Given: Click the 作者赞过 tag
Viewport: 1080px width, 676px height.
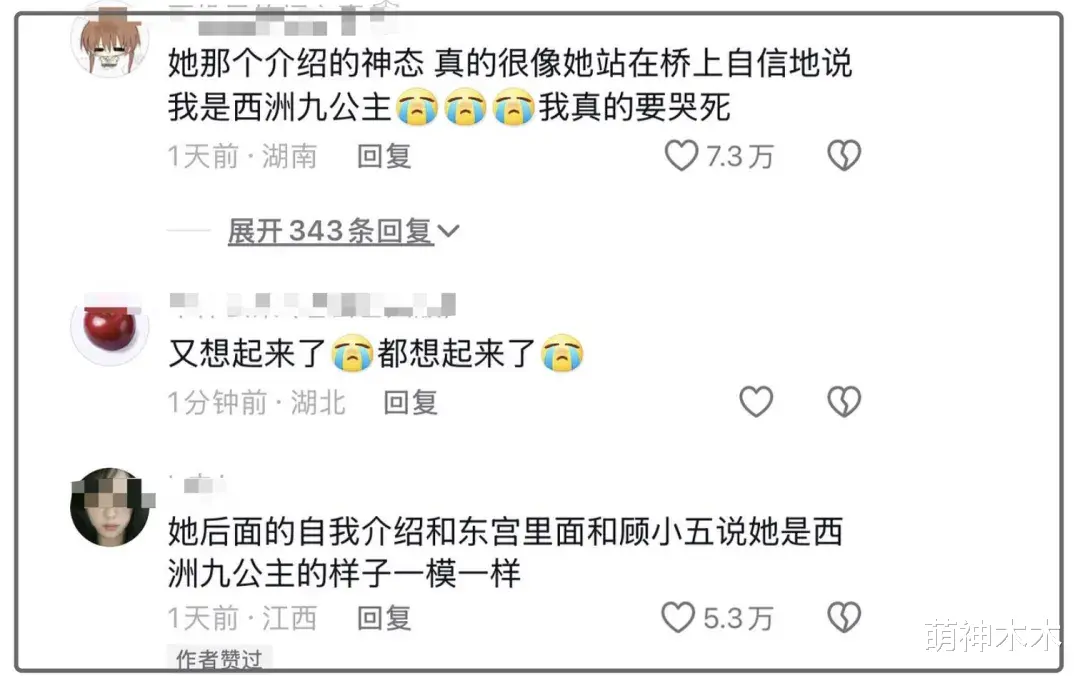Looking at the screenshot, I should coord(219,659).
